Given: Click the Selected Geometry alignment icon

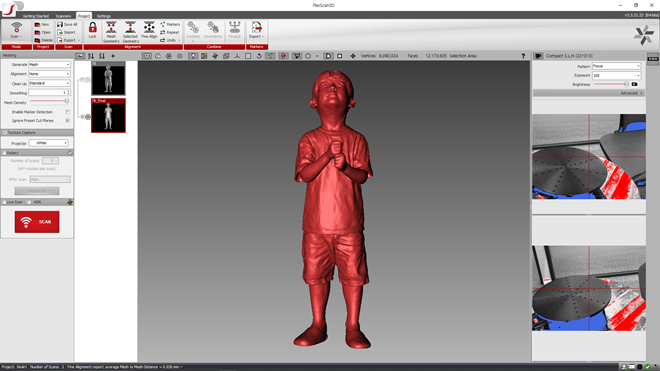Looking at the screenshot, I should click(130, 32).
